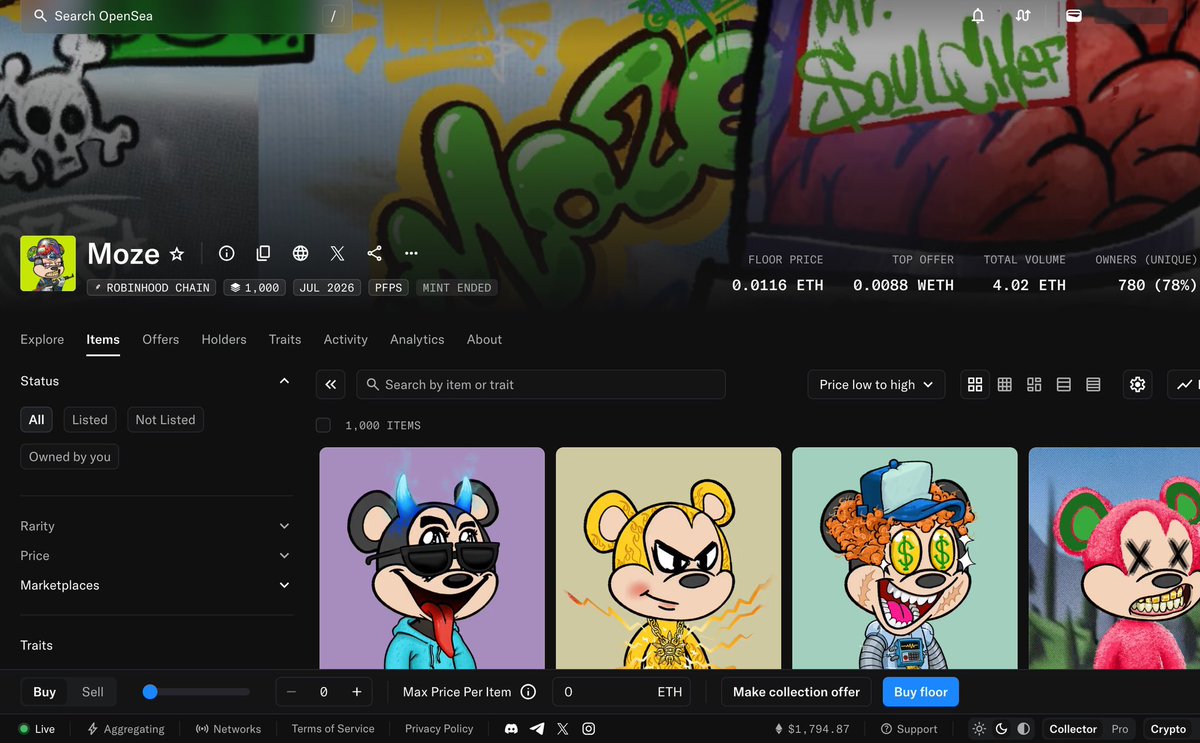Switch to dark theme moon icon
This screenshot has width=1200, height=743.
(x=1000, y=729)
